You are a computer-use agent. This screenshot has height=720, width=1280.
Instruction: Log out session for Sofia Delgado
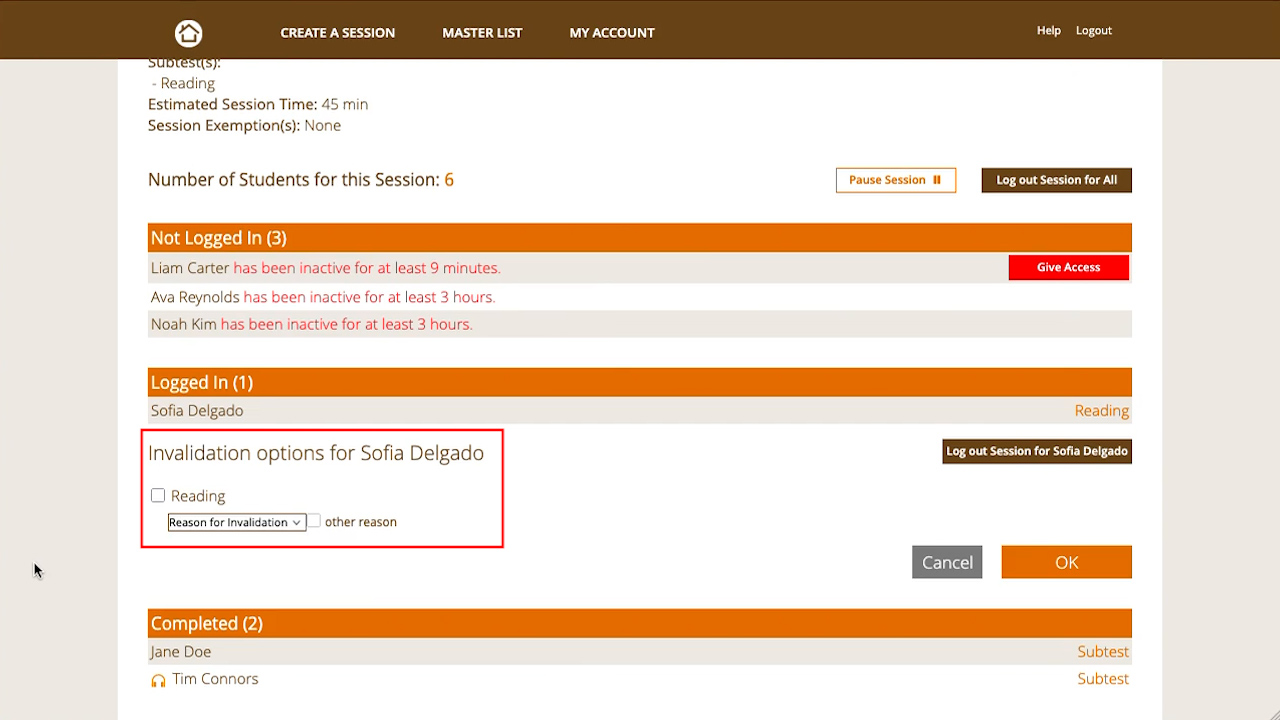coord(1036,451)
